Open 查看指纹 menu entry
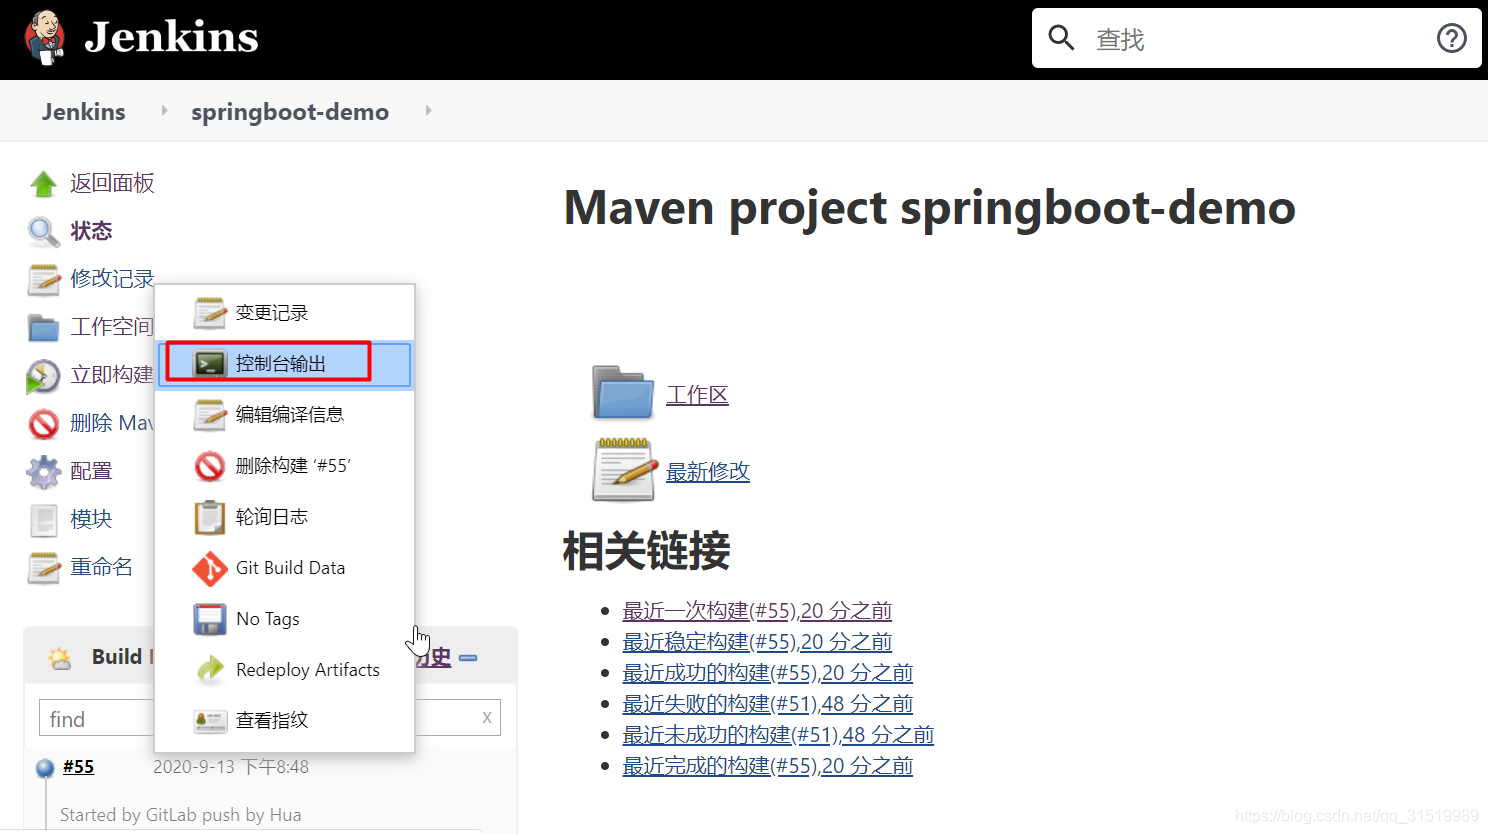Image resolution: width=1488 pixels, height=834 pixels. point(284,720)
